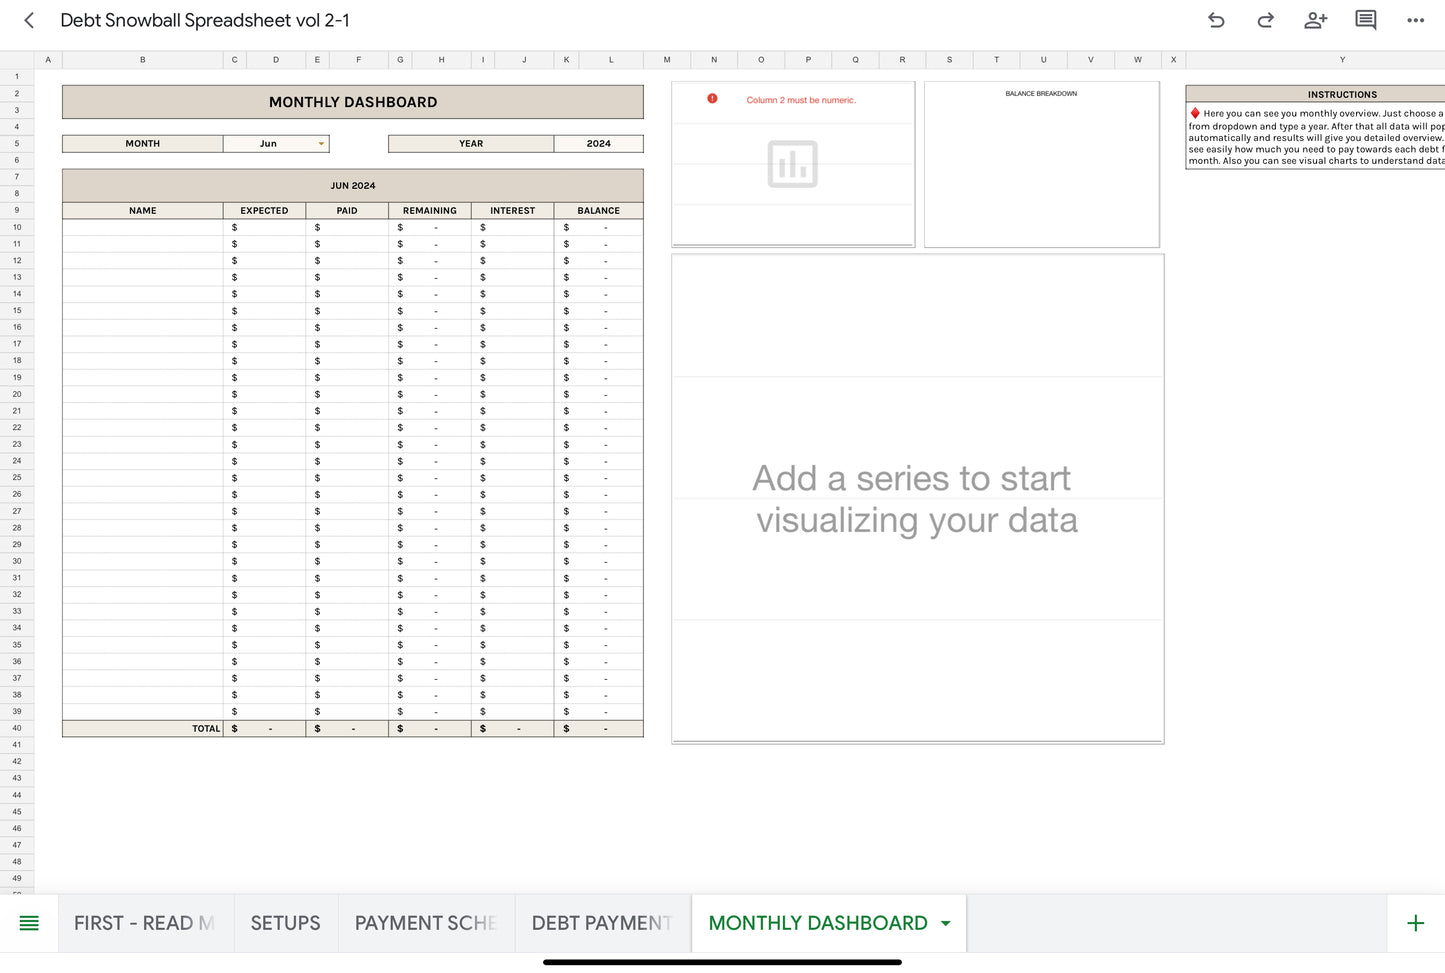The image size is (1445, 973).
Task: Select the REMAINING column header cell
Action: pyautogui.click(x=430, y=211)
